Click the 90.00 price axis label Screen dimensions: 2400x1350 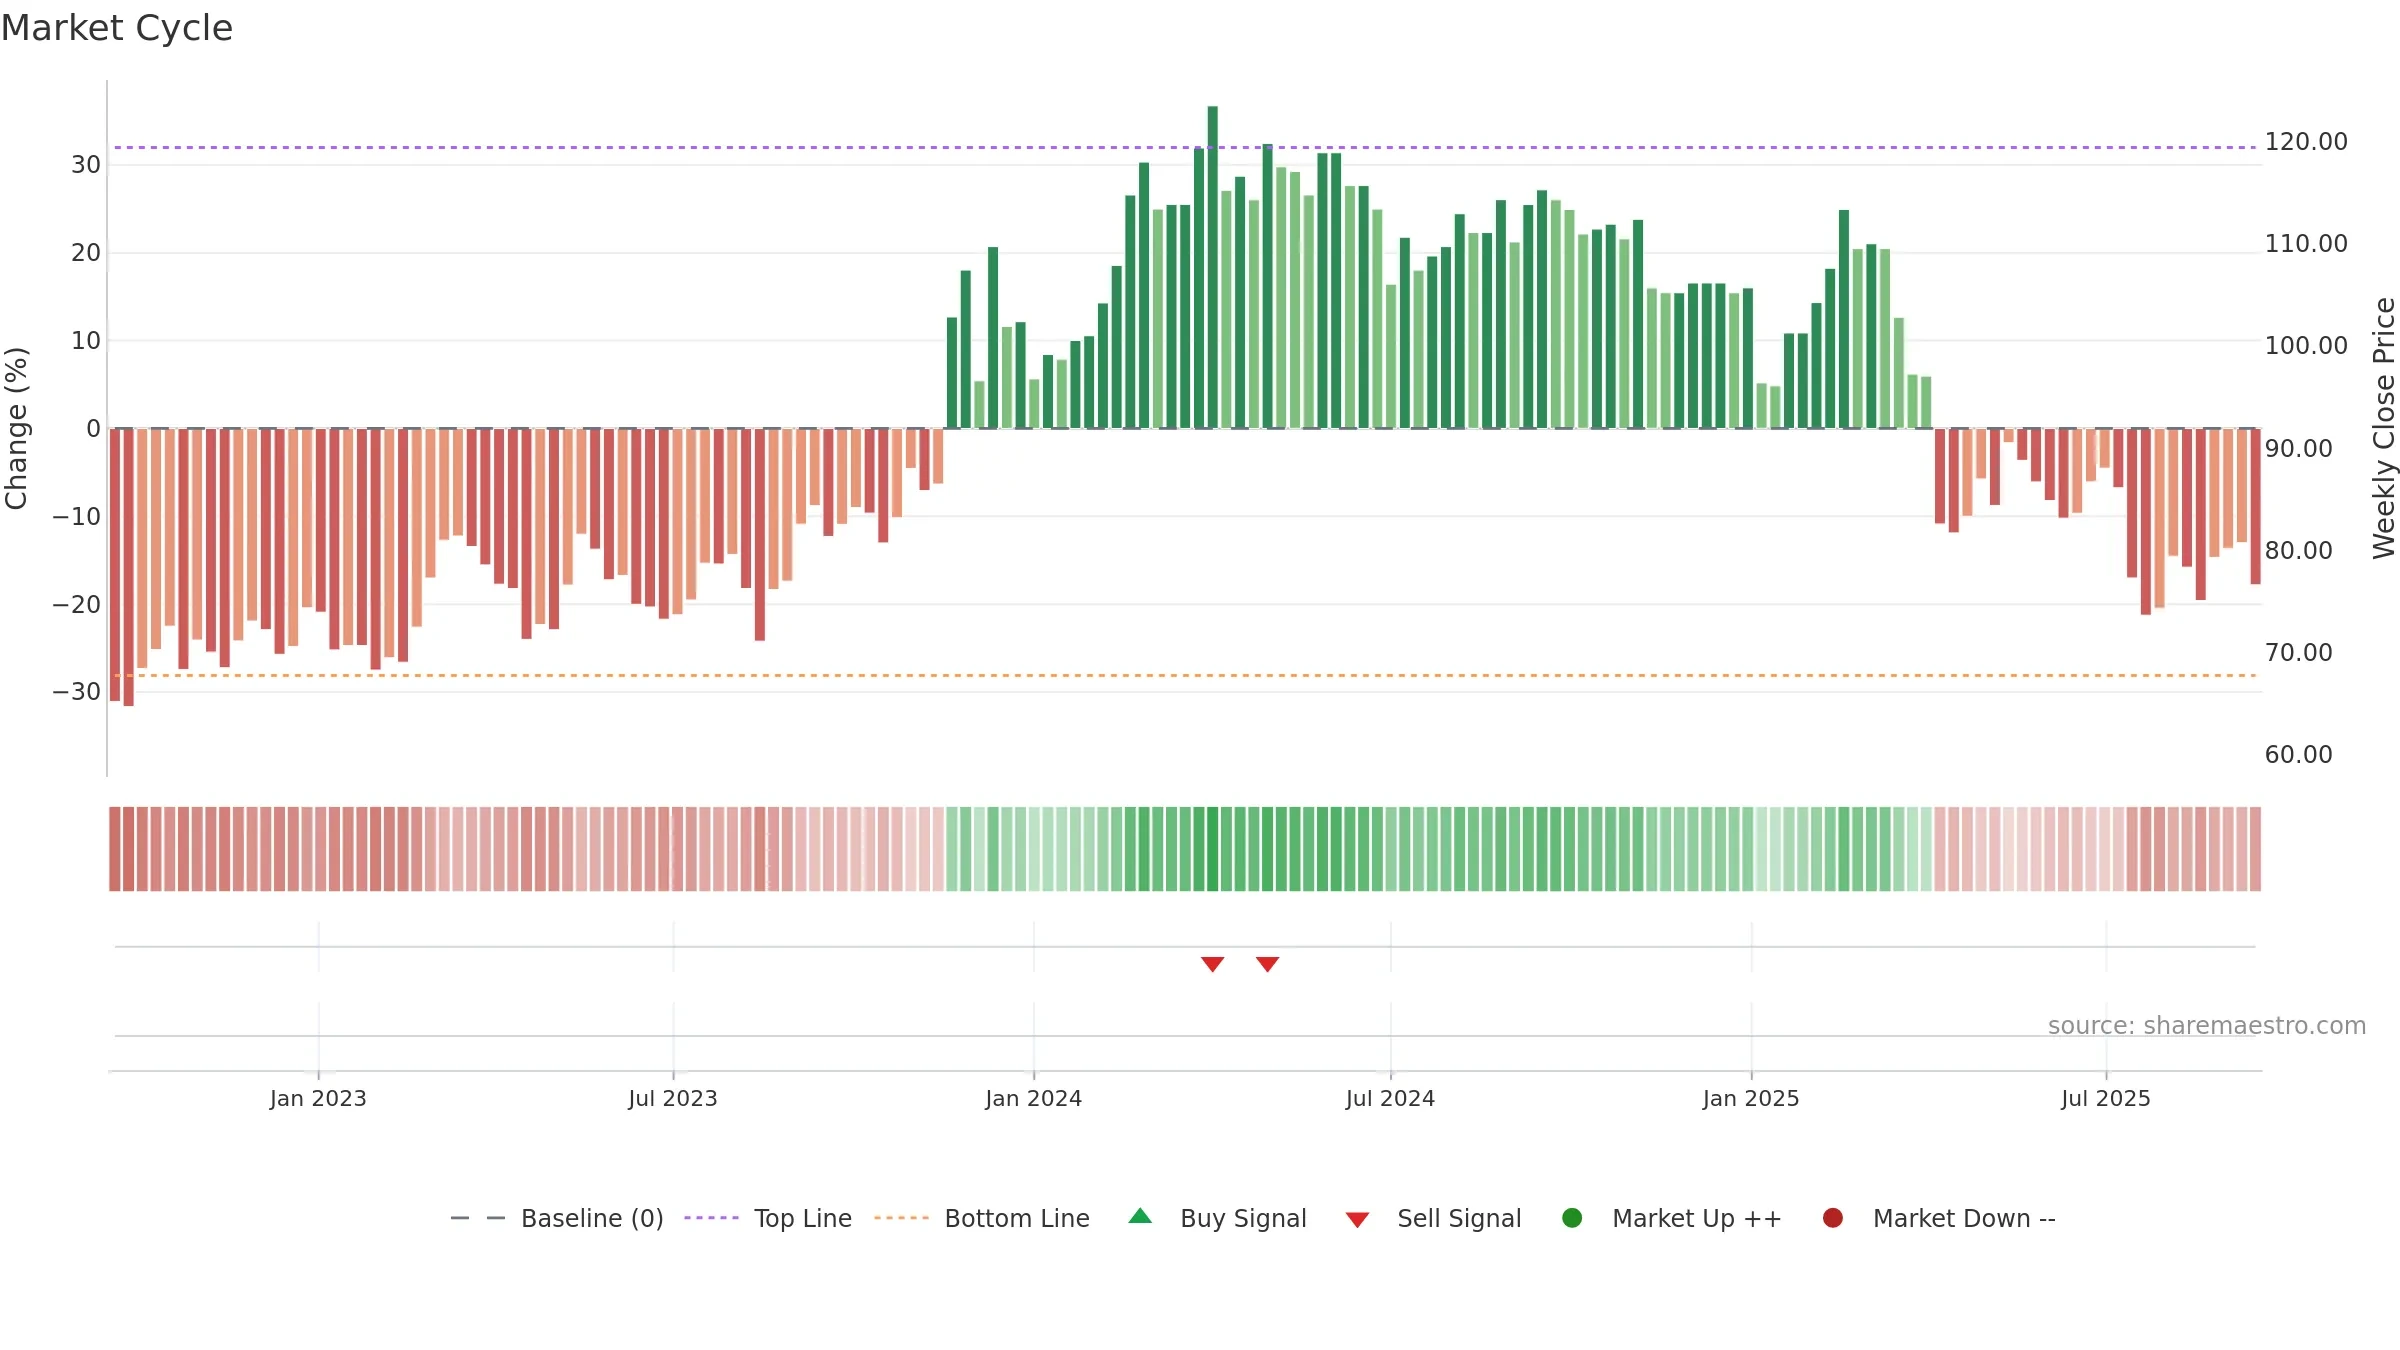pos(2299,449)
